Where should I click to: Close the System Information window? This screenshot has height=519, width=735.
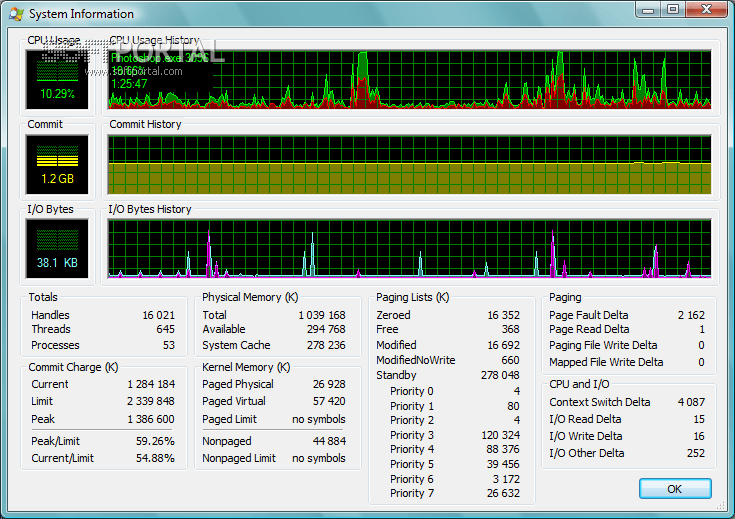pyautogui.click(x=707, y=10)
